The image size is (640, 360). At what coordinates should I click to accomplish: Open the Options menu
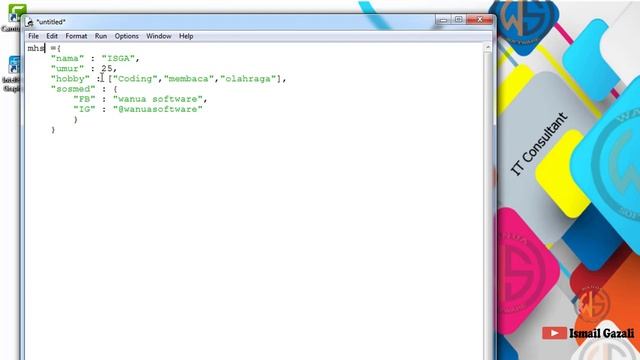(x=127, y=36)
